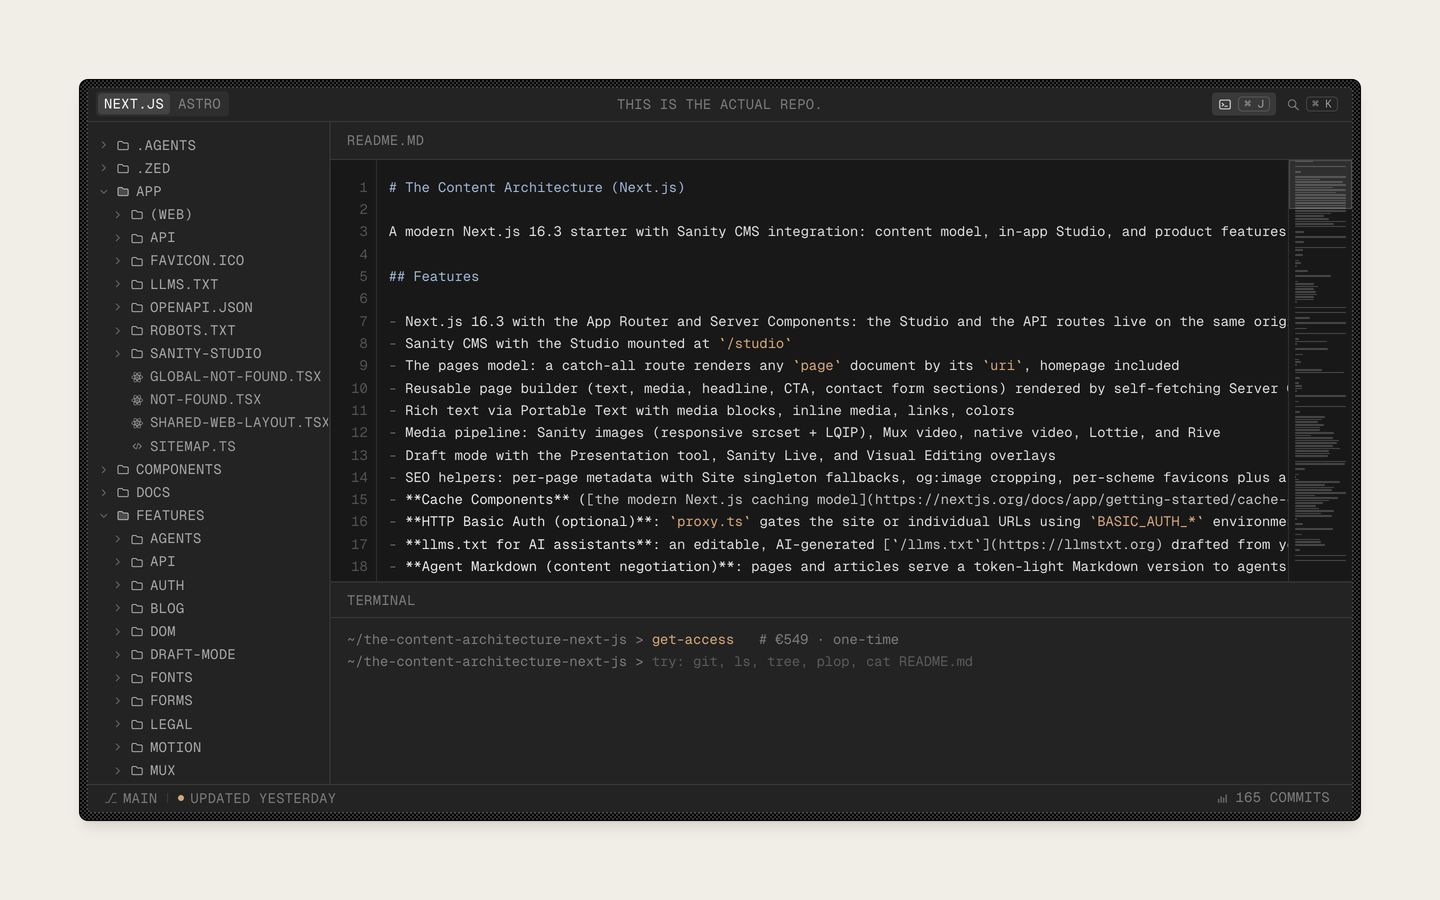Open the API folder under APP
The width and height of the screenshot is (1440, 900).
coord(209,237)
